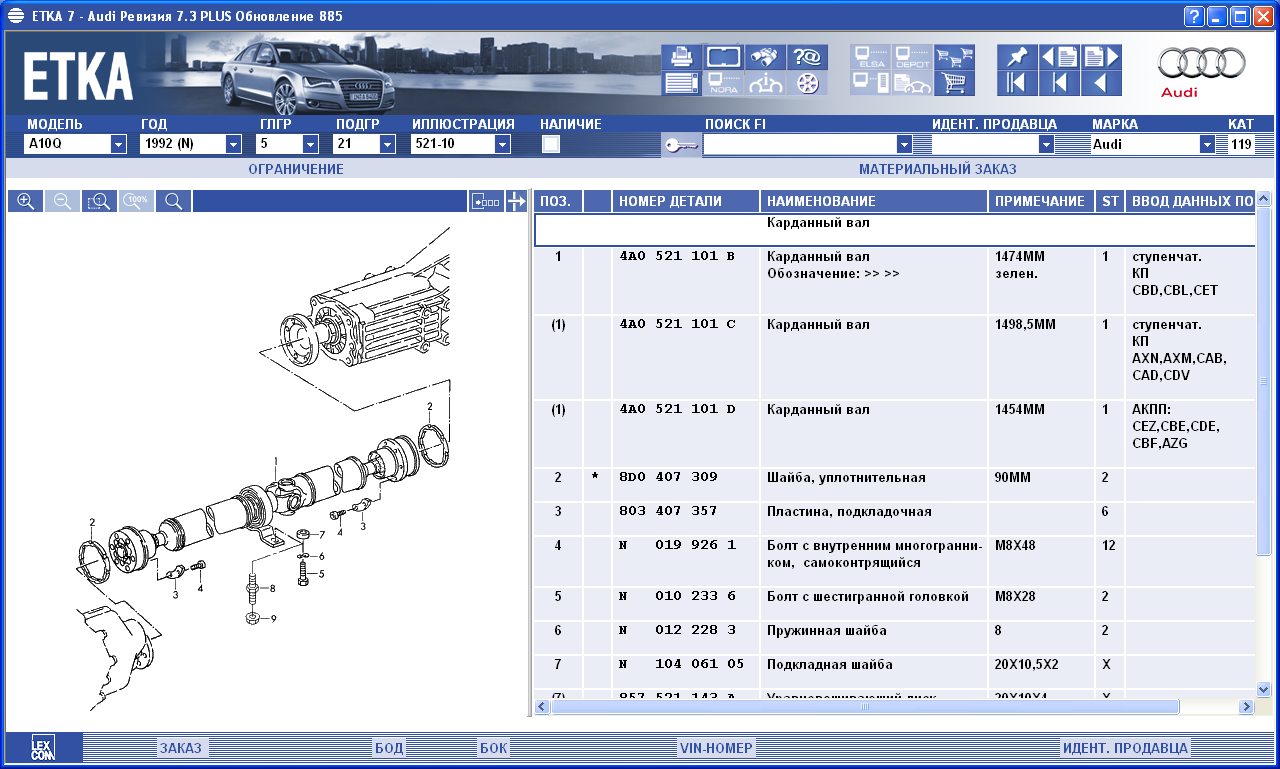Zoom out on the illustration

click(x=62, y=201)
